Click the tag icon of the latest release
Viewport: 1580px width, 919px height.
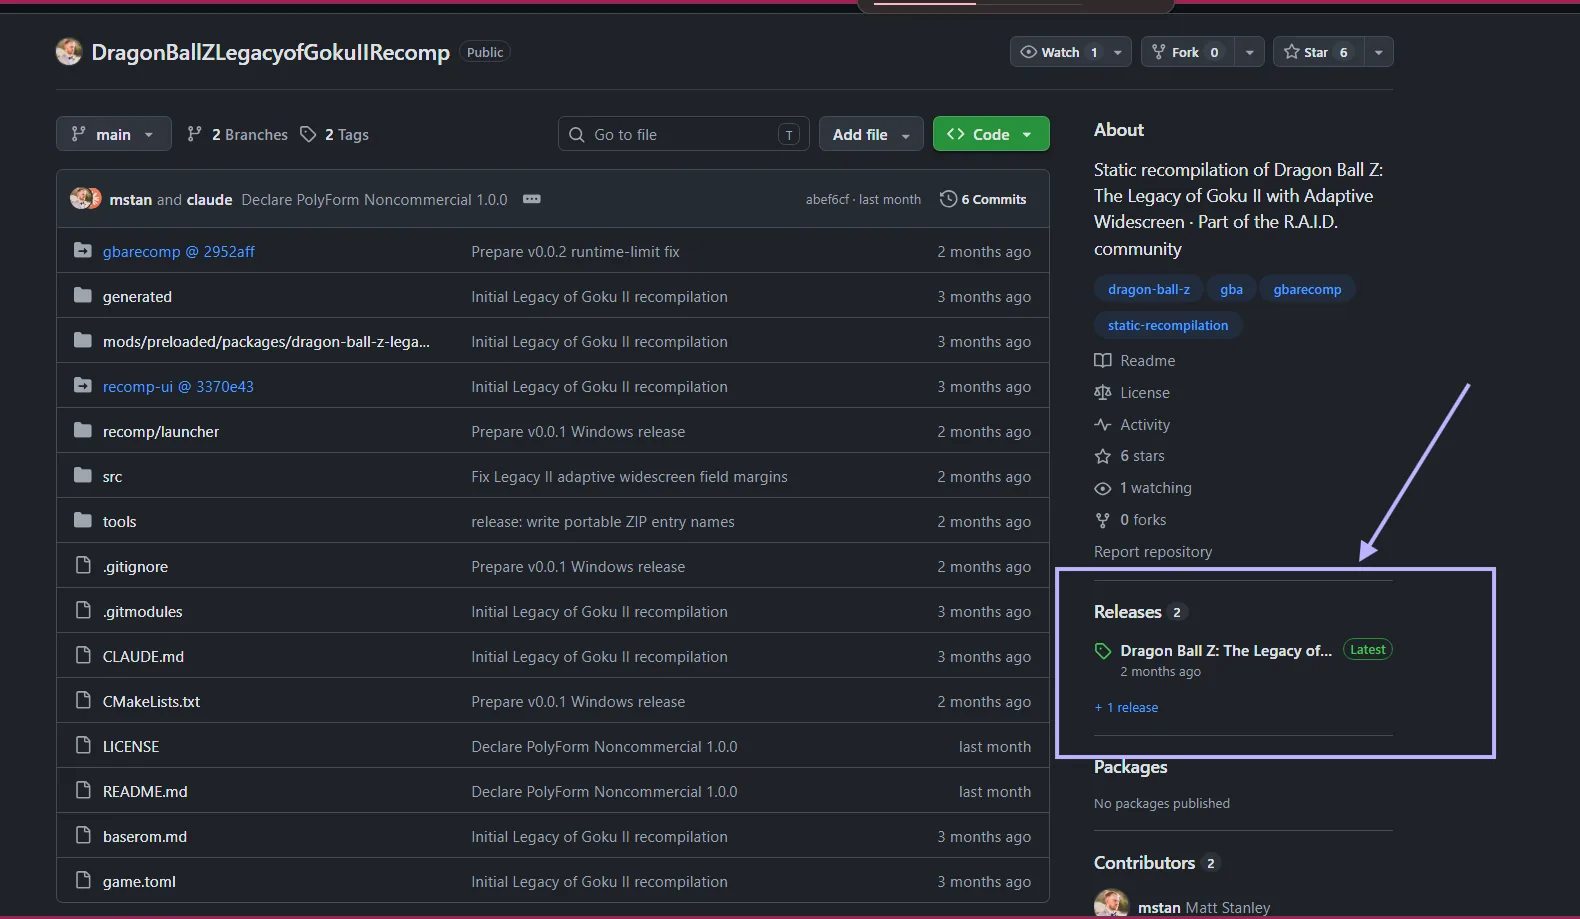1103,651
